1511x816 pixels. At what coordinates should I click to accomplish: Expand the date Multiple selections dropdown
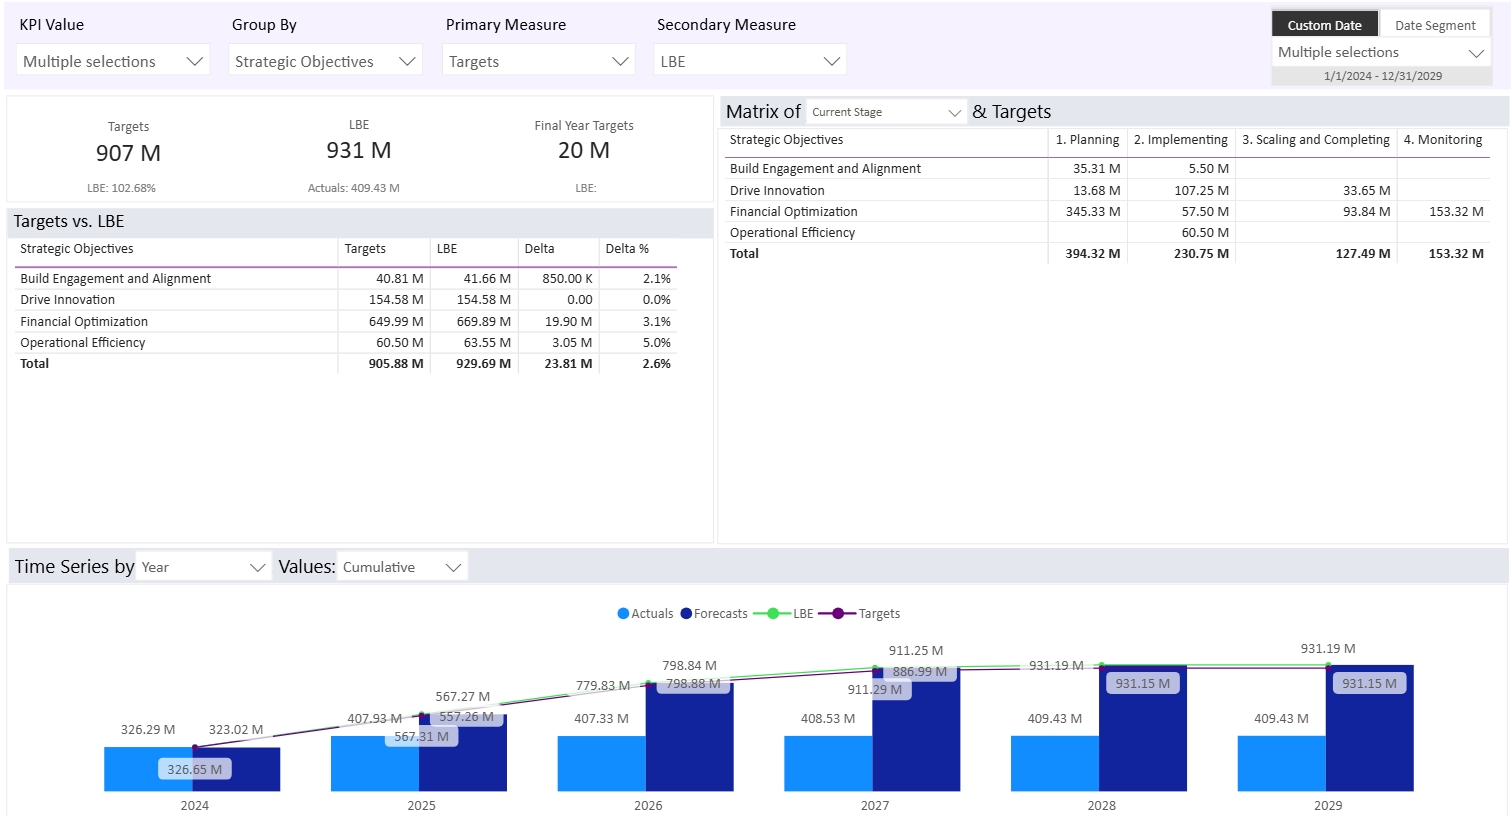click(x=1381, y=52)
